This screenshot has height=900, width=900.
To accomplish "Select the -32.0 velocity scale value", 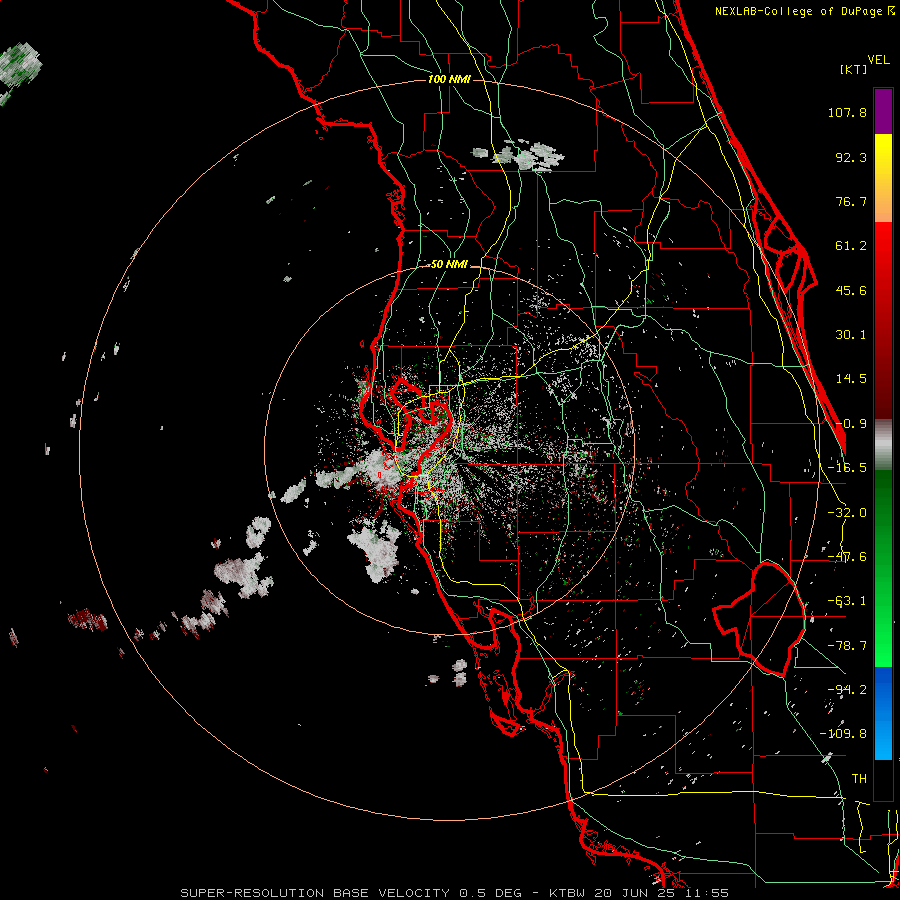I will (x=847, y=513).
